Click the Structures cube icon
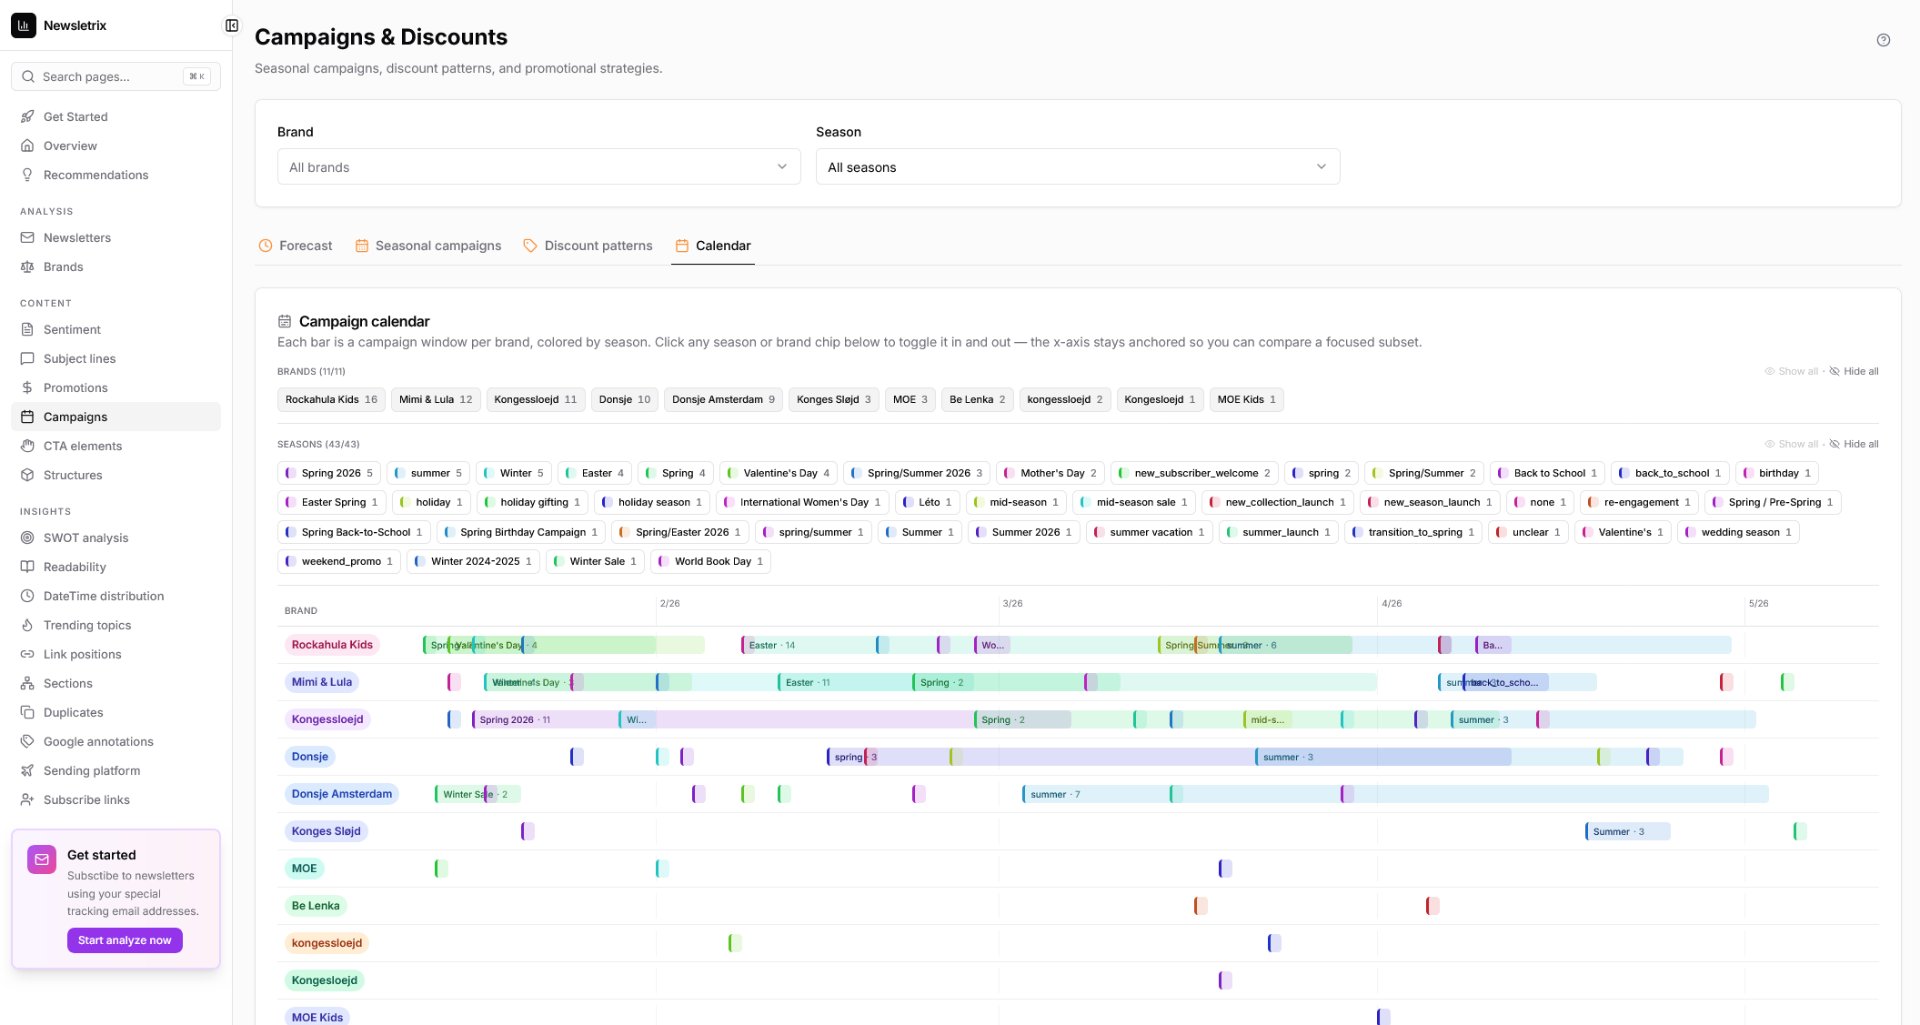Image resolution: width=1920 pixels, height=1025 pixels. click(28, 475)
